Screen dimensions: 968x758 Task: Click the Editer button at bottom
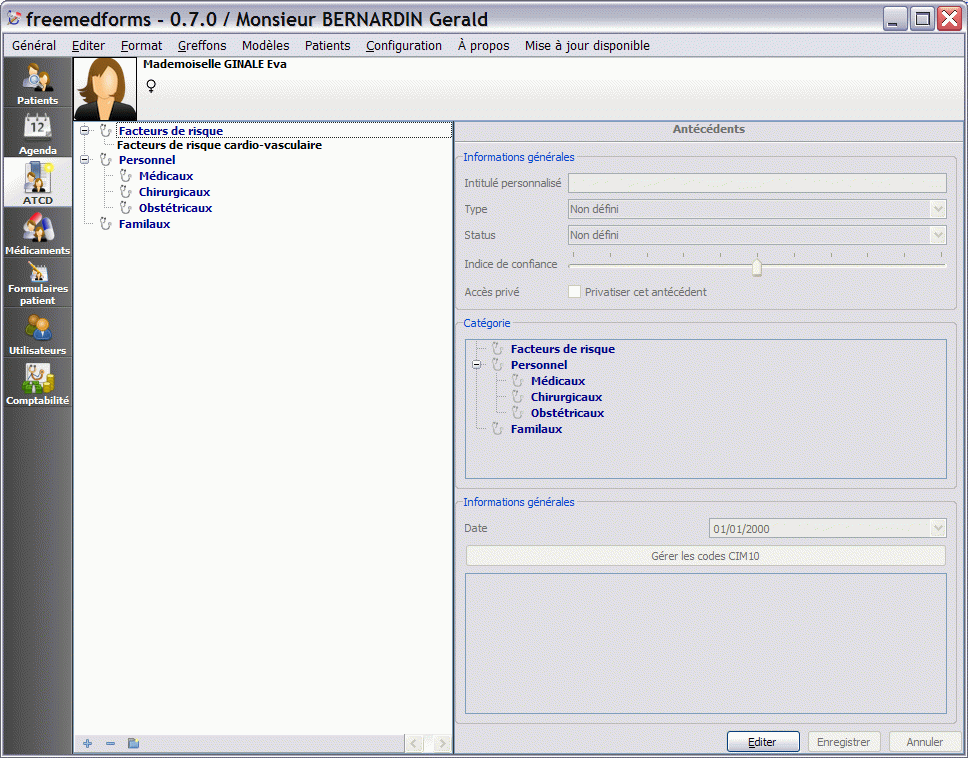coord(763,742)
